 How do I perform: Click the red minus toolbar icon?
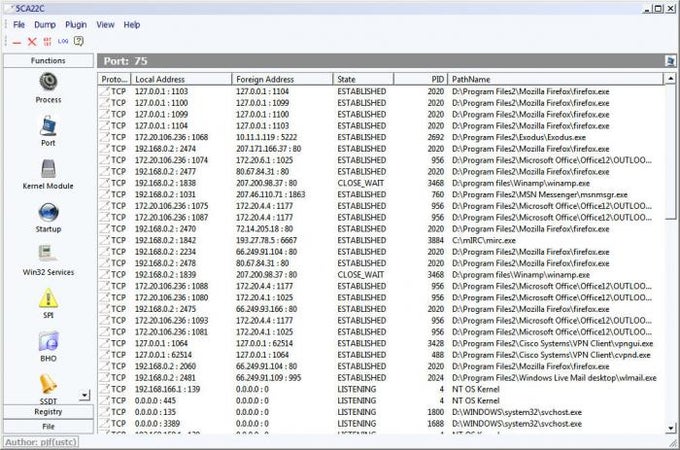click(x=17, y=42)
